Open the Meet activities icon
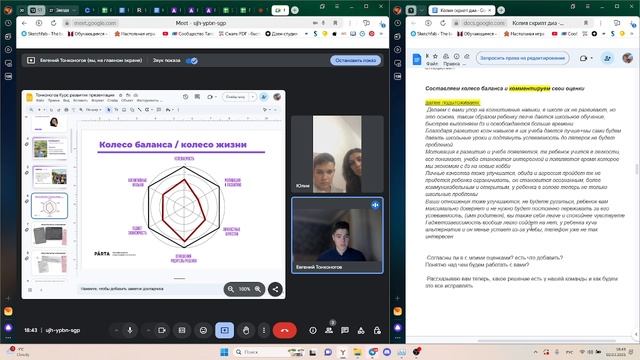The width and height of the screenshot is (640, 360). pos(361,331)
